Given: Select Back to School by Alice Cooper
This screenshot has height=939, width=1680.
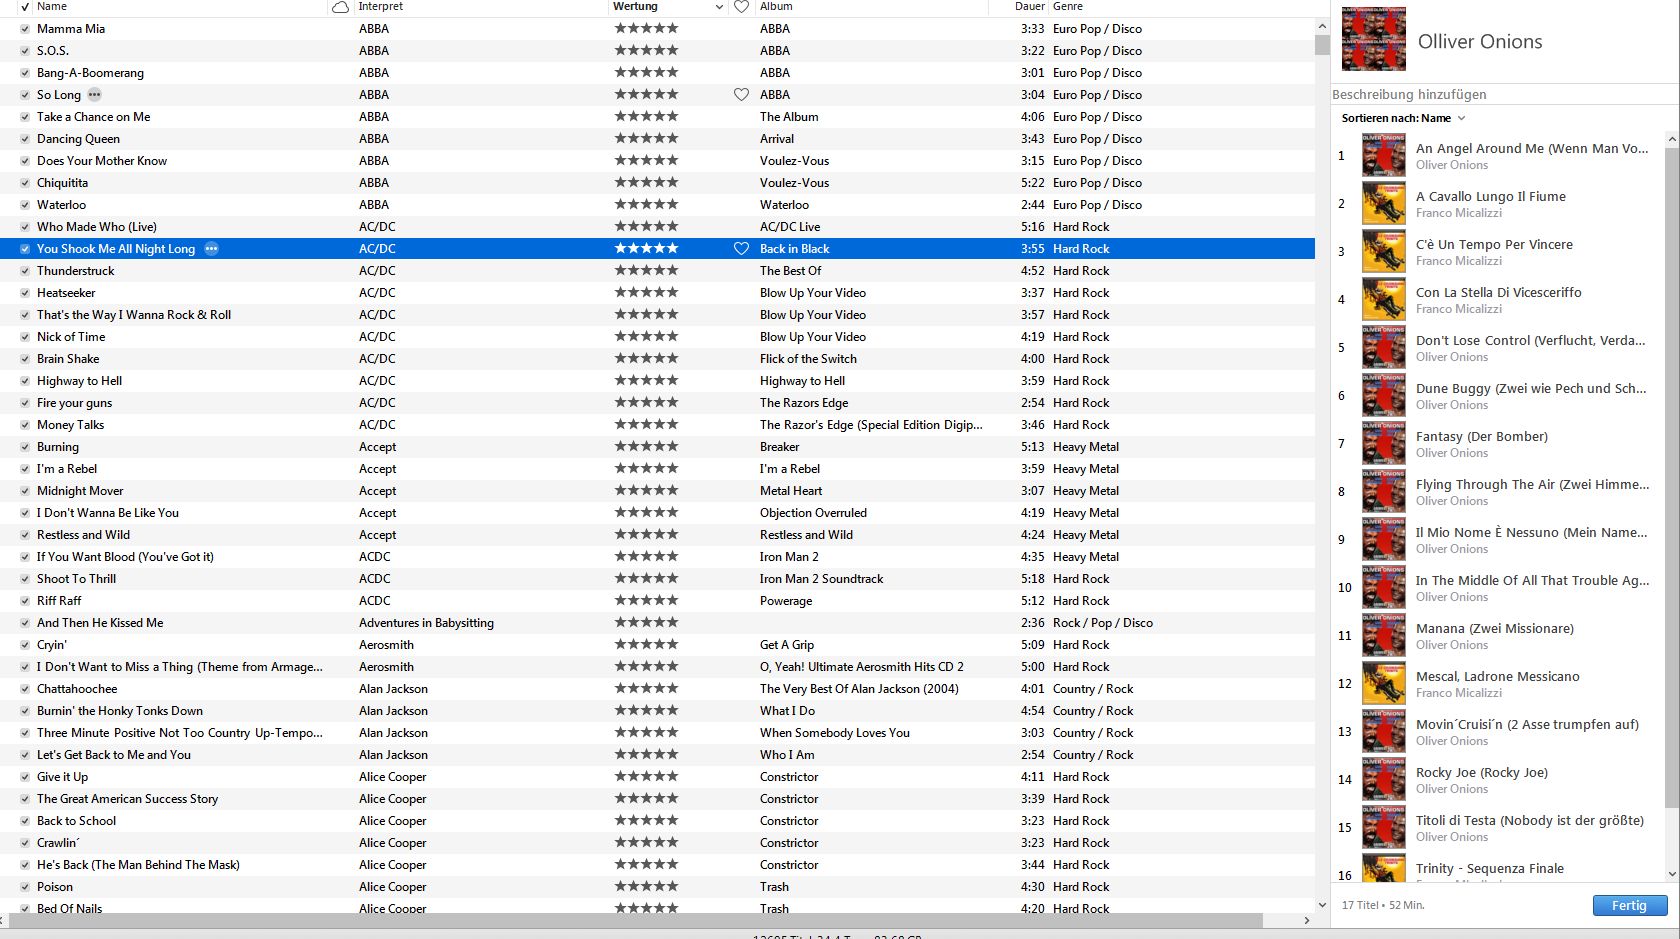Looking at the screenshot, I should (76, 821).
